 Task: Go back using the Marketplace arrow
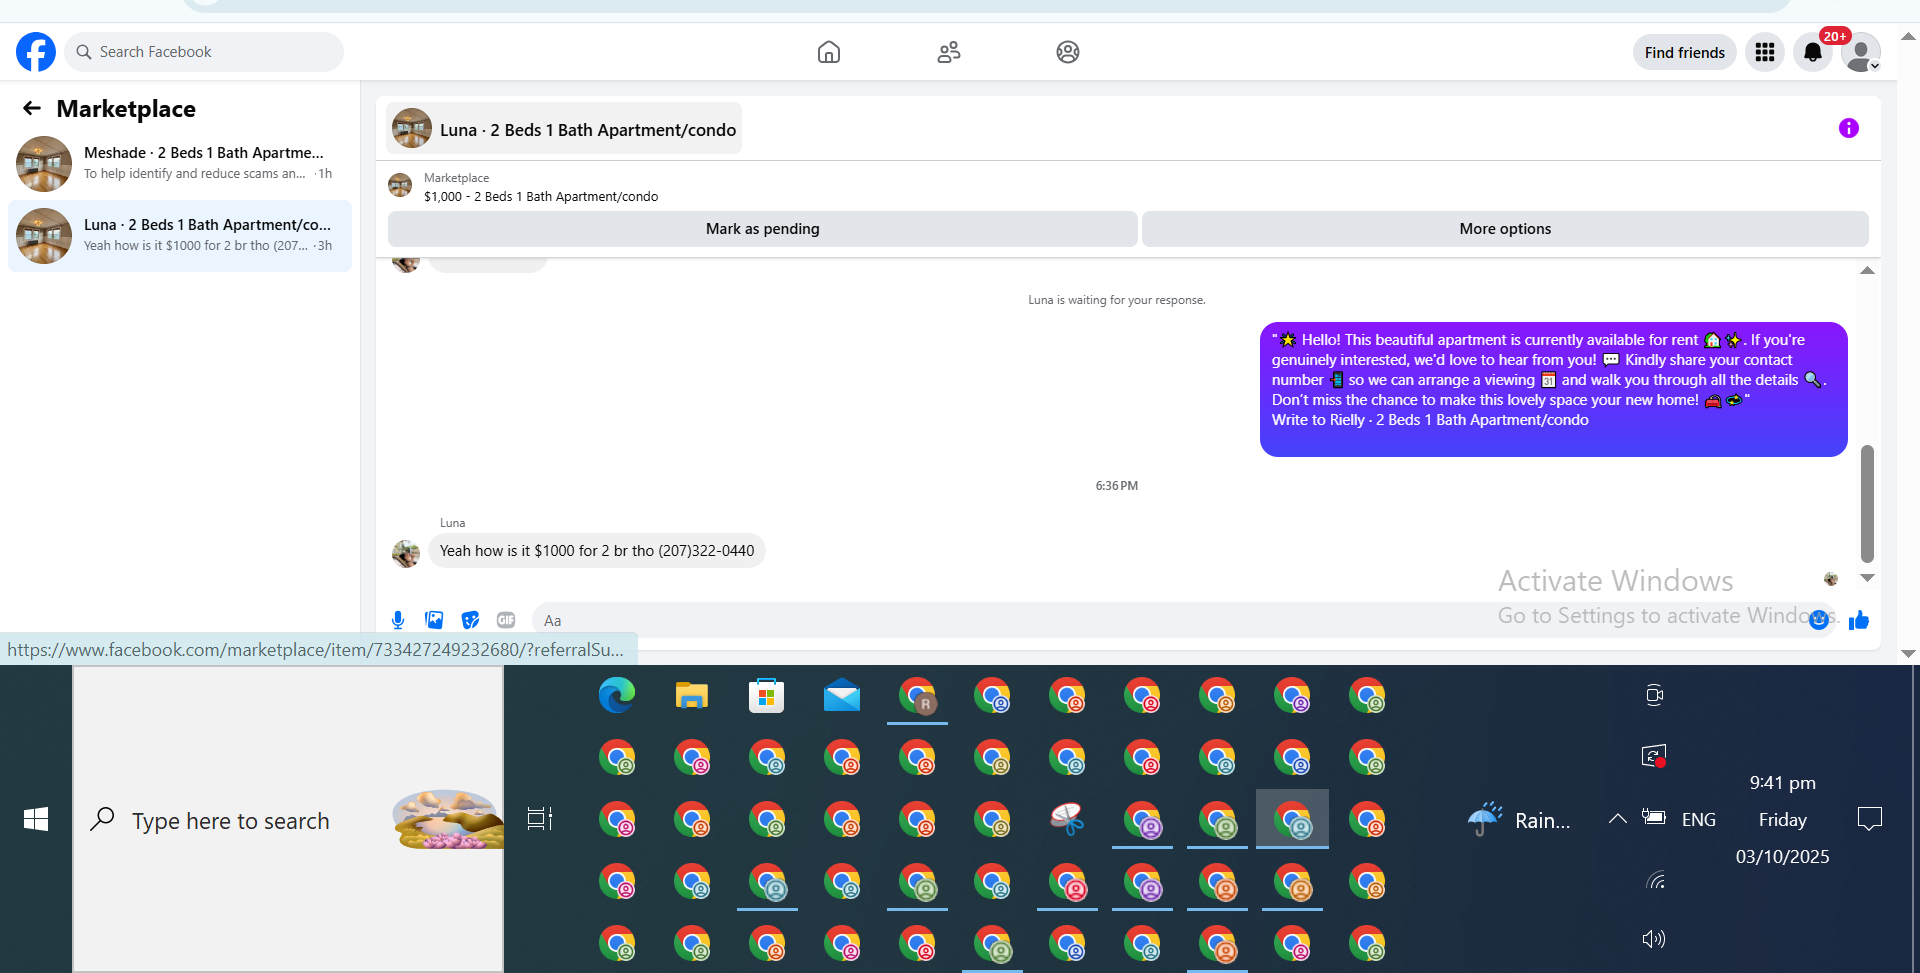pos(32,108)
